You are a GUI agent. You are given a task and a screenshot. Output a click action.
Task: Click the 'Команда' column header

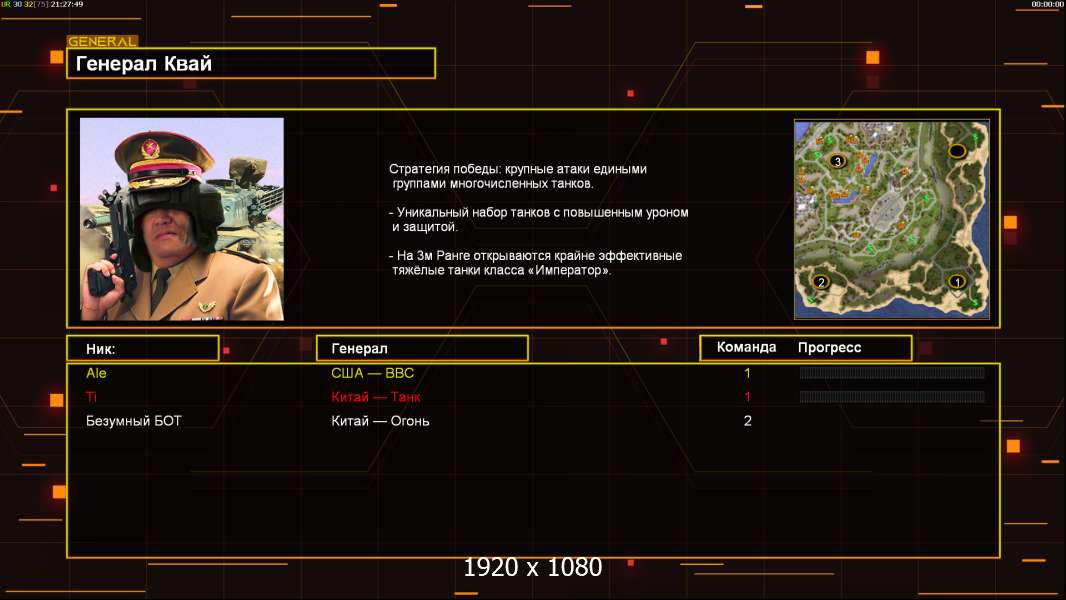coord(746,347)
